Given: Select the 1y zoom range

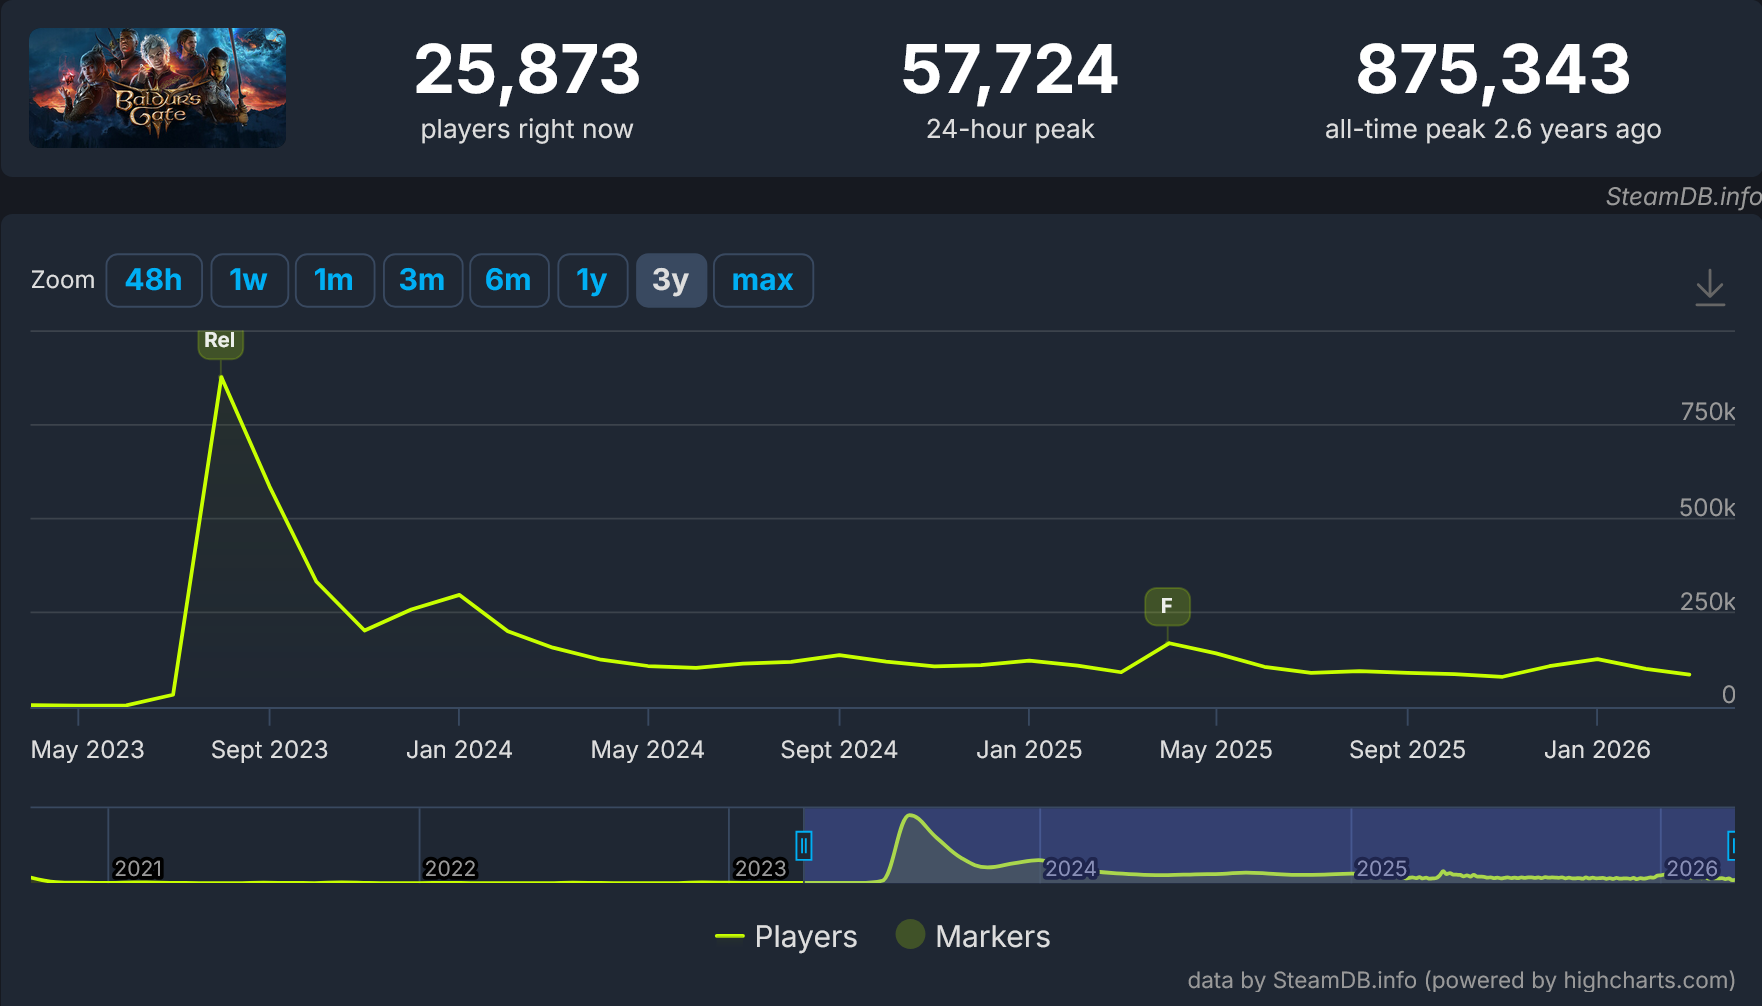Looking at the screenshot, I should coord(592,280).
